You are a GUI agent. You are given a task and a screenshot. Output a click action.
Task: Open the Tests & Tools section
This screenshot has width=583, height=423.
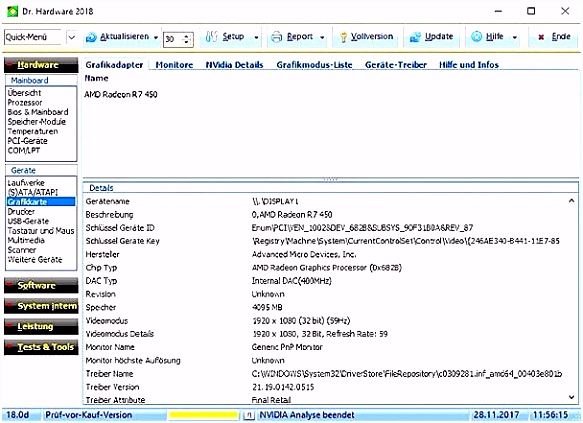click(41, 347)
